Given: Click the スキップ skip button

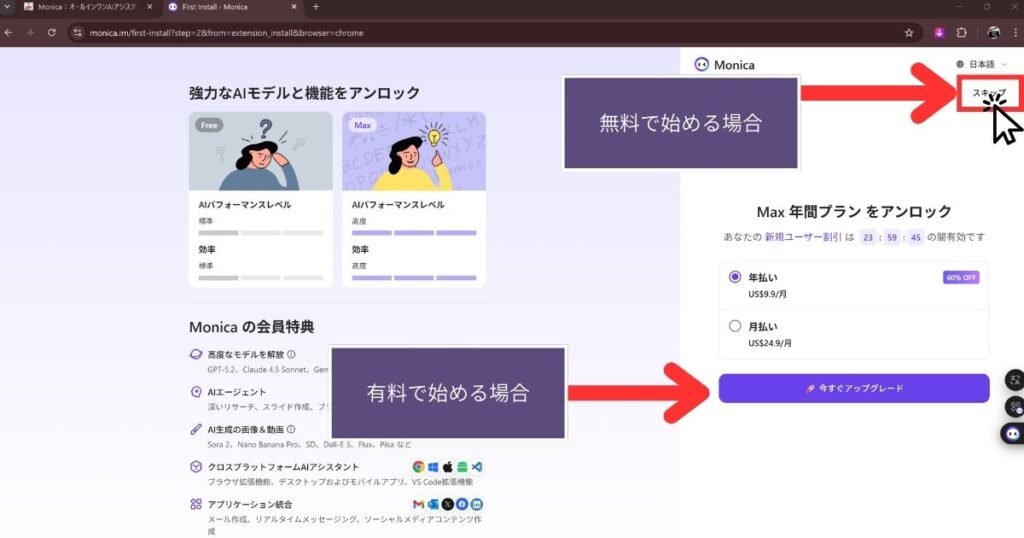Looking at the screenshot, I should (989, 93).
